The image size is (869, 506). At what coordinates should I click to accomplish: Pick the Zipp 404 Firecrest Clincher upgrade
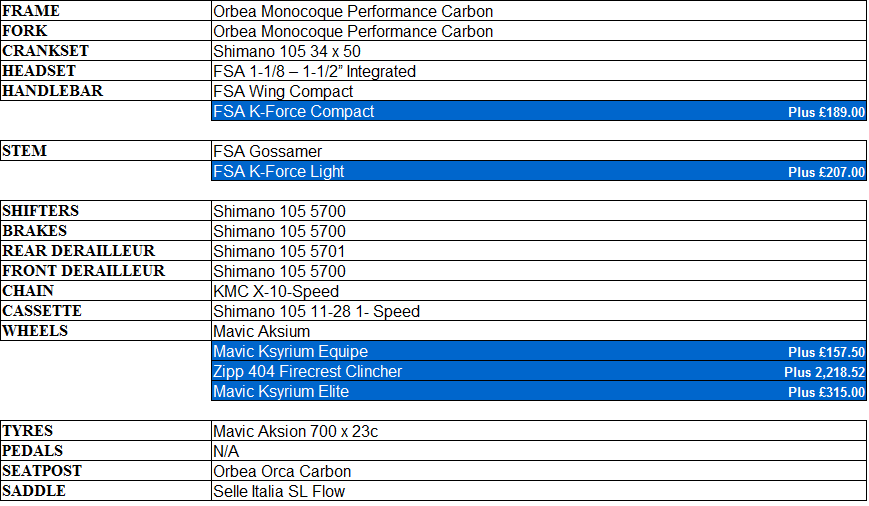[x=308, y=372]
